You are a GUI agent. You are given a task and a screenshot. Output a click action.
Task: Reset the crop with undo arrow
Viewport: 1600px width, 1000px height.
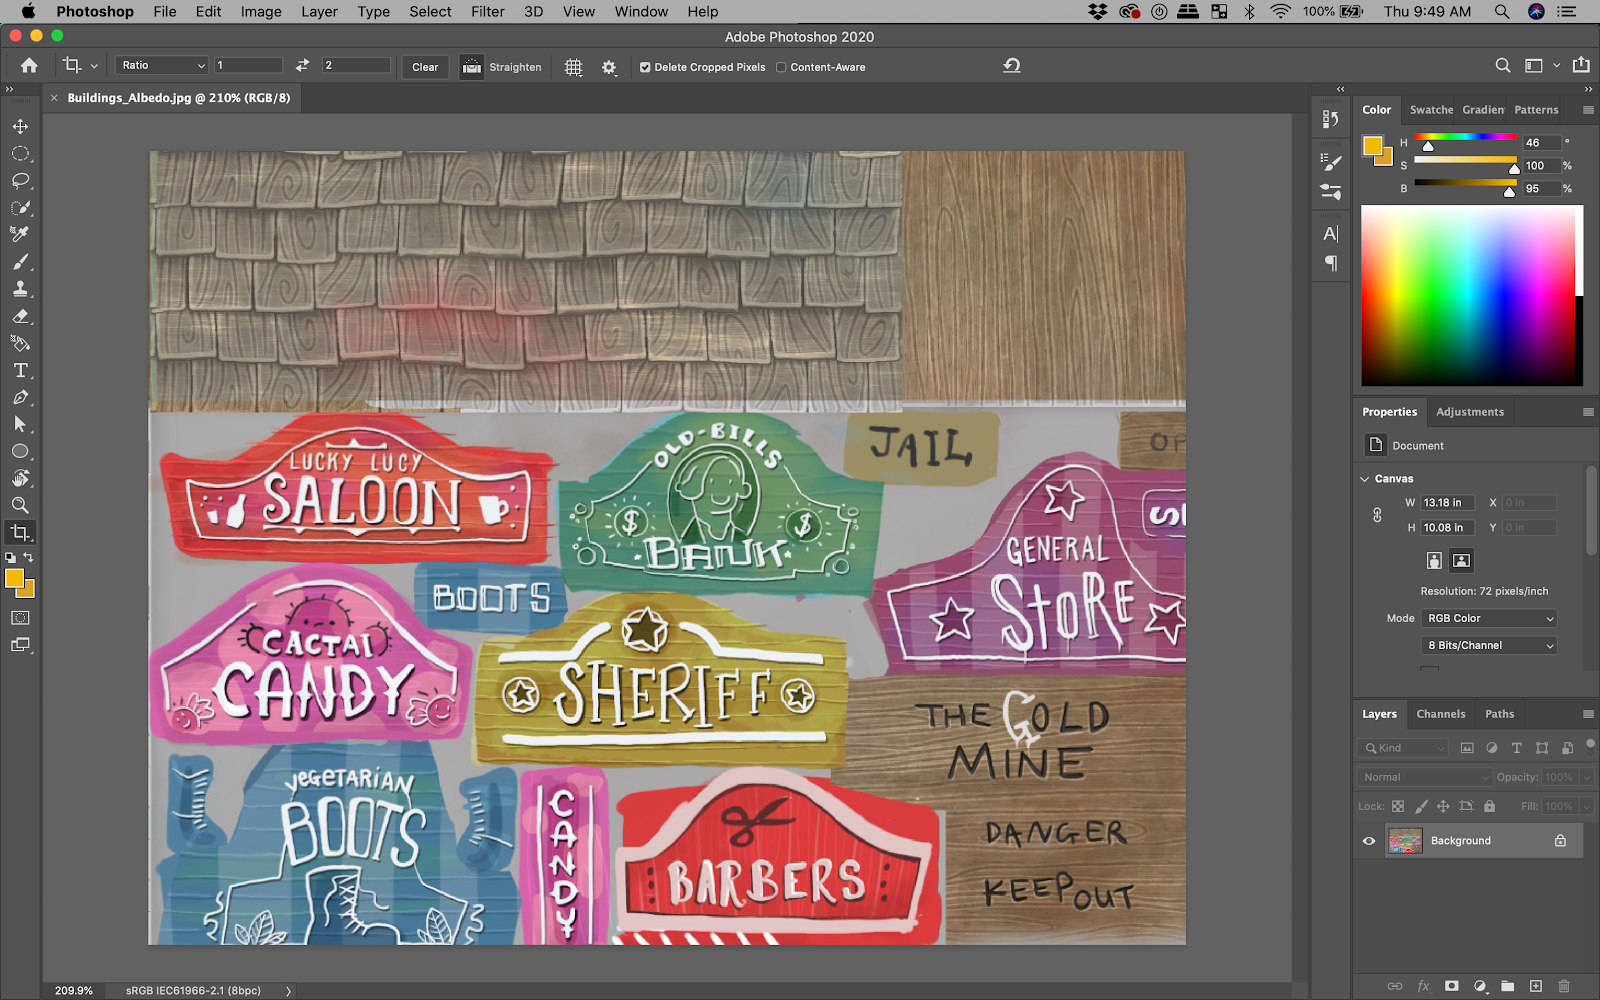1012,66
